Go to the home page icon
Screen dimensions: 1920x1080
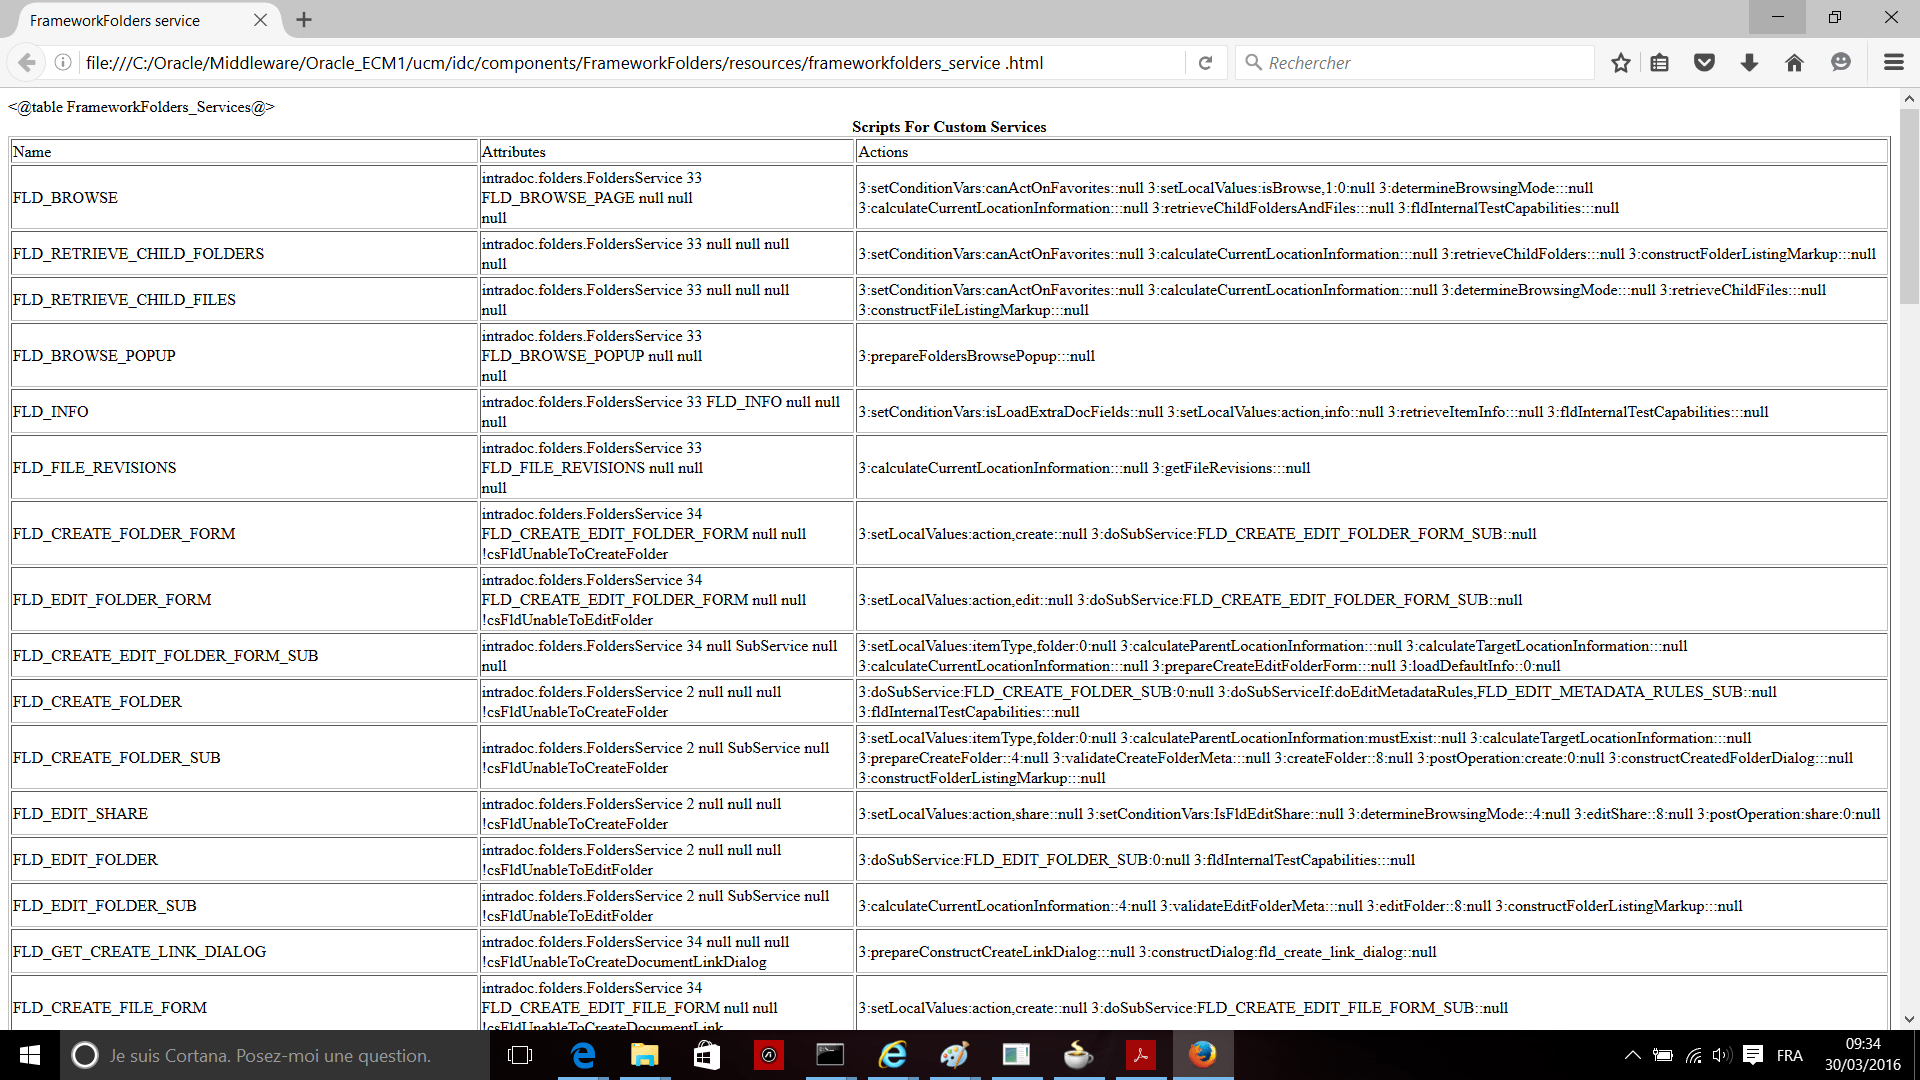1794,62
